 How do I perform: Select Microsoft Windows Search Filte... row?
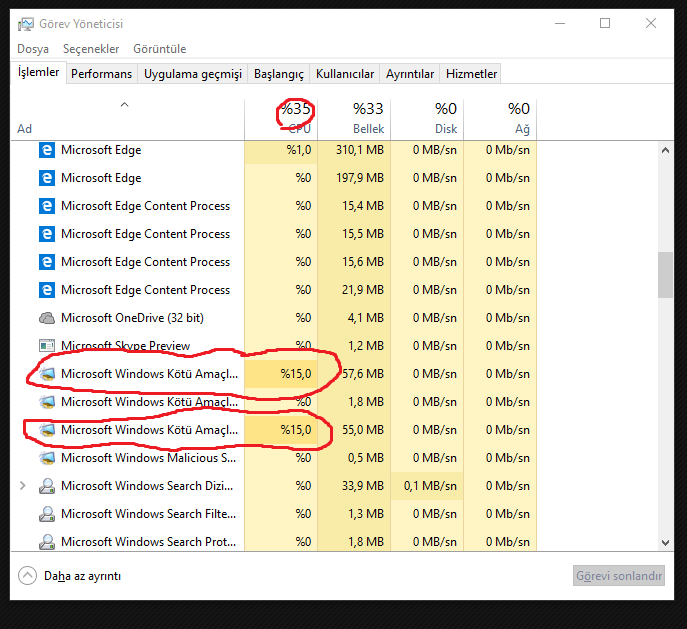pyautogui.click(x=274, y=514)
